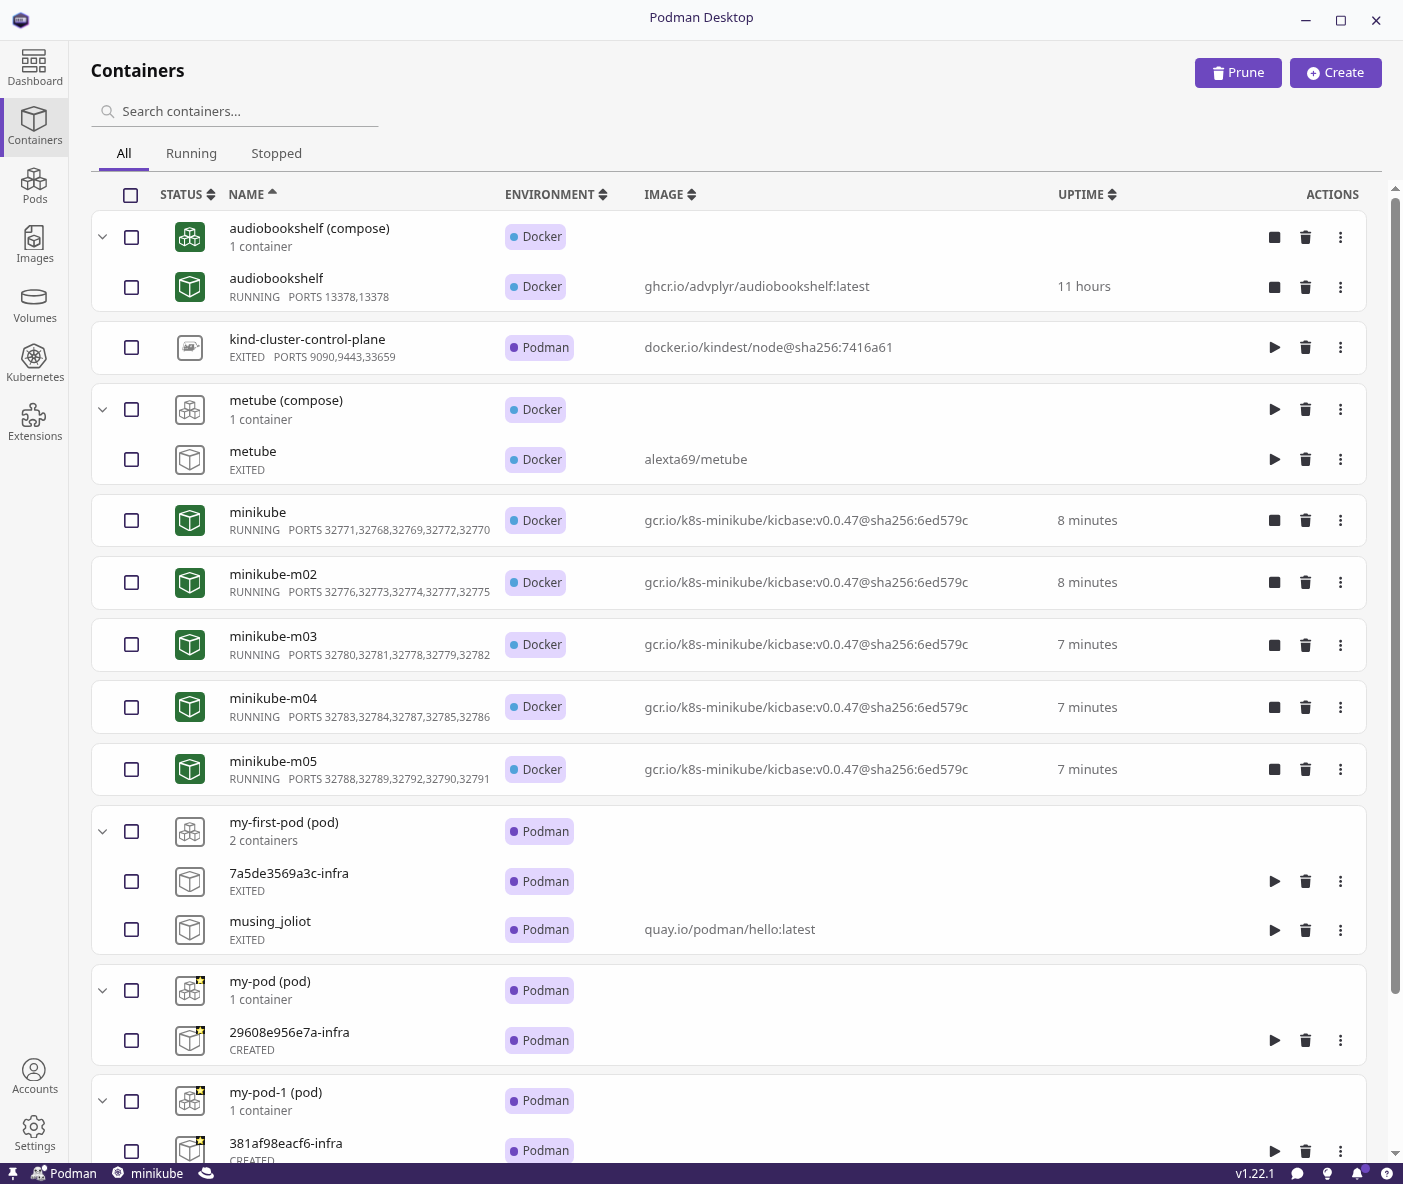
Task: Check the musing_joliot container checkbox
Action: point(131,930)
